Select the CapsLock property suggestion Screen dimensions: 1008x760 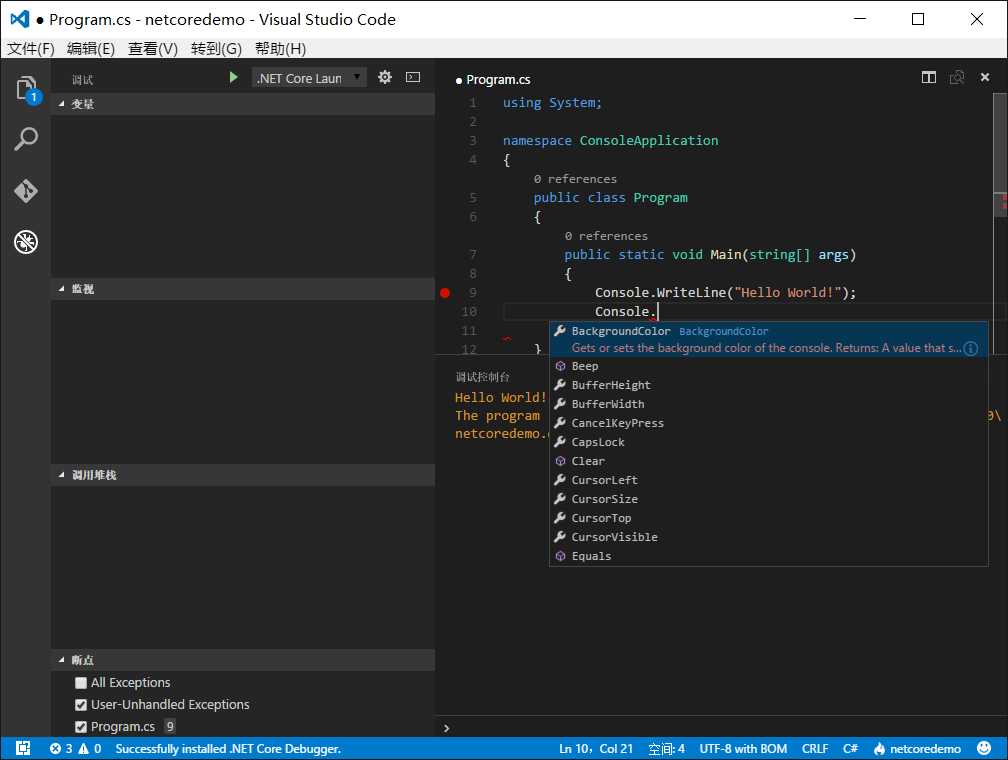(x=768, y=442)
